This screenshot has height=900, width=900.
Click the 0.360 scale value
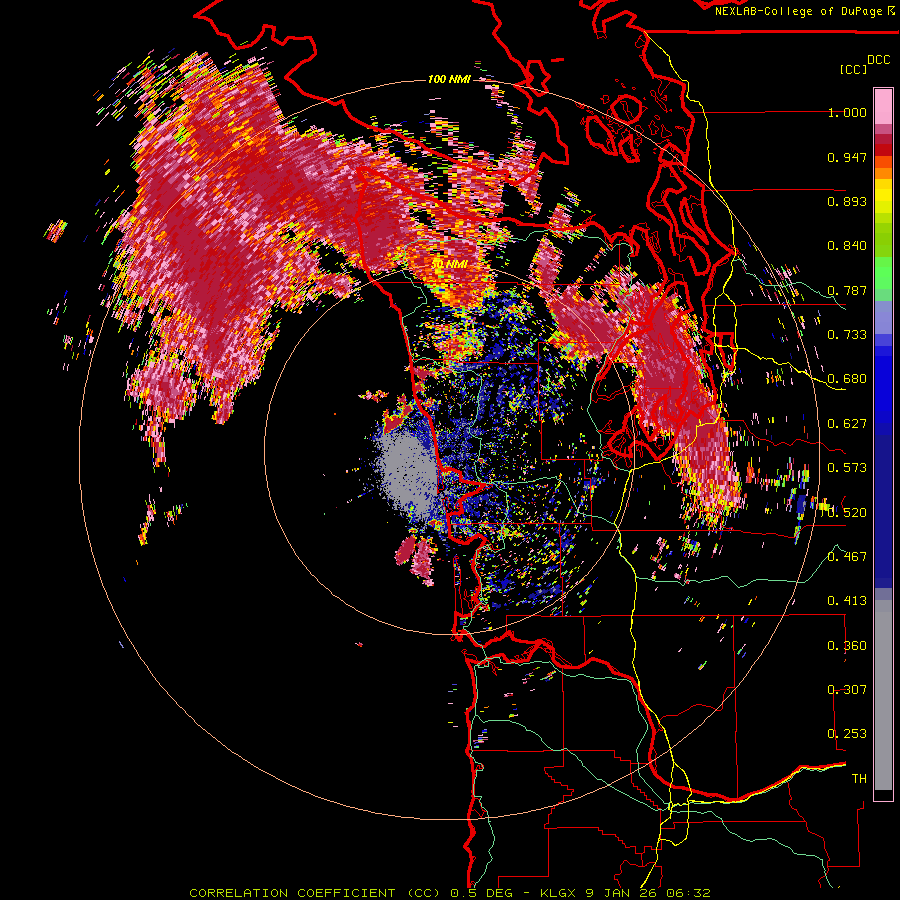coord(847,646)
